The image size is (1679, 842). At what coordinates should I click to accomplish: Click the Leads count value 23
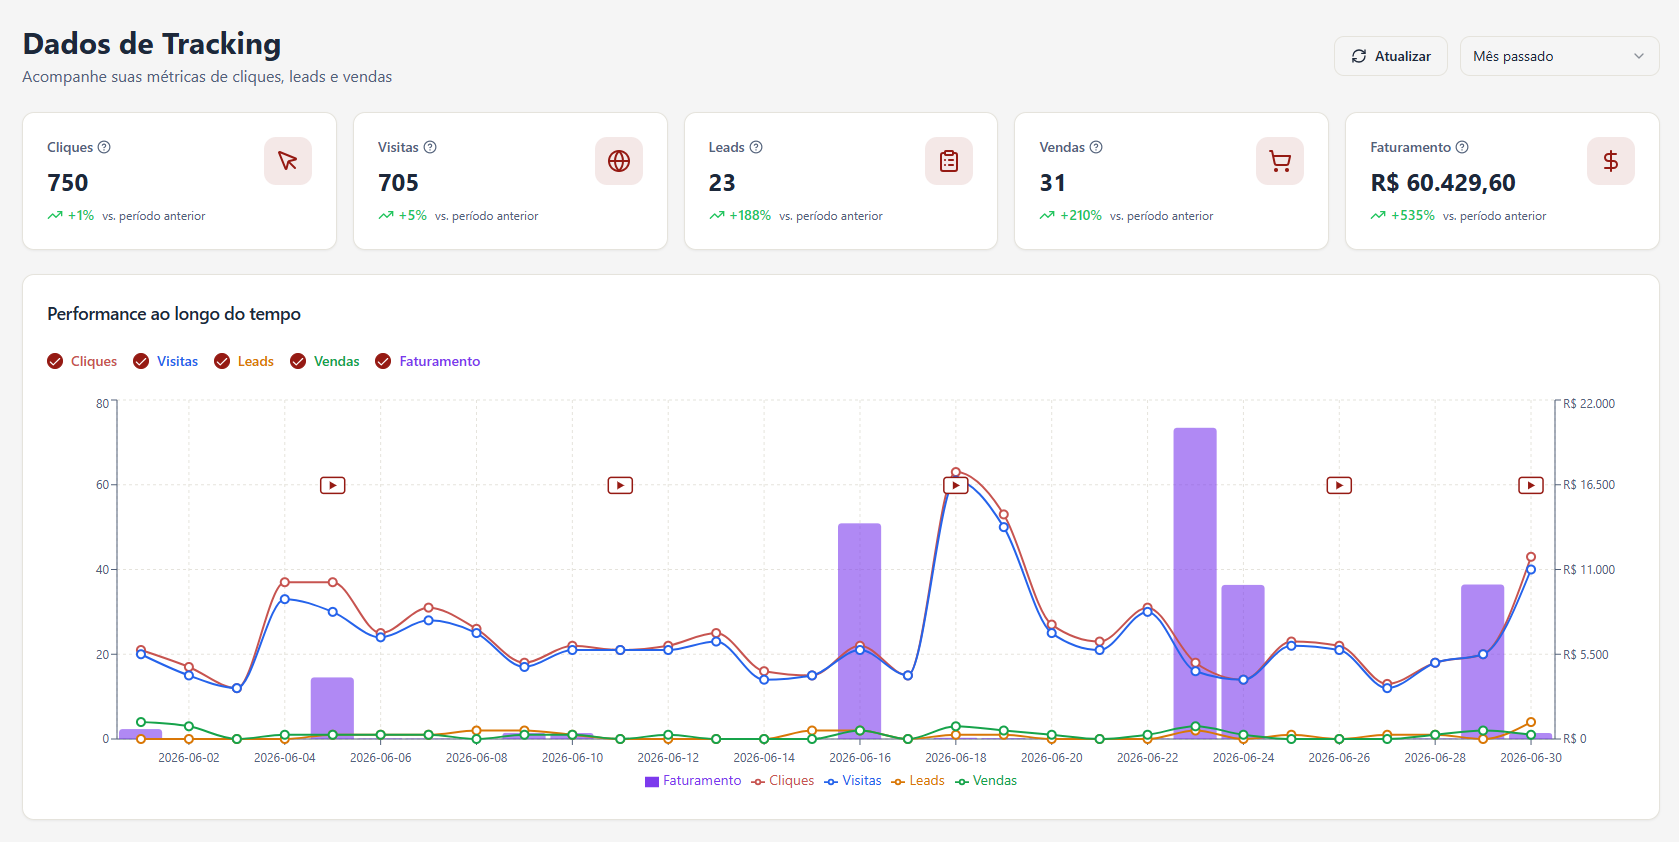(x=722, y=183)
